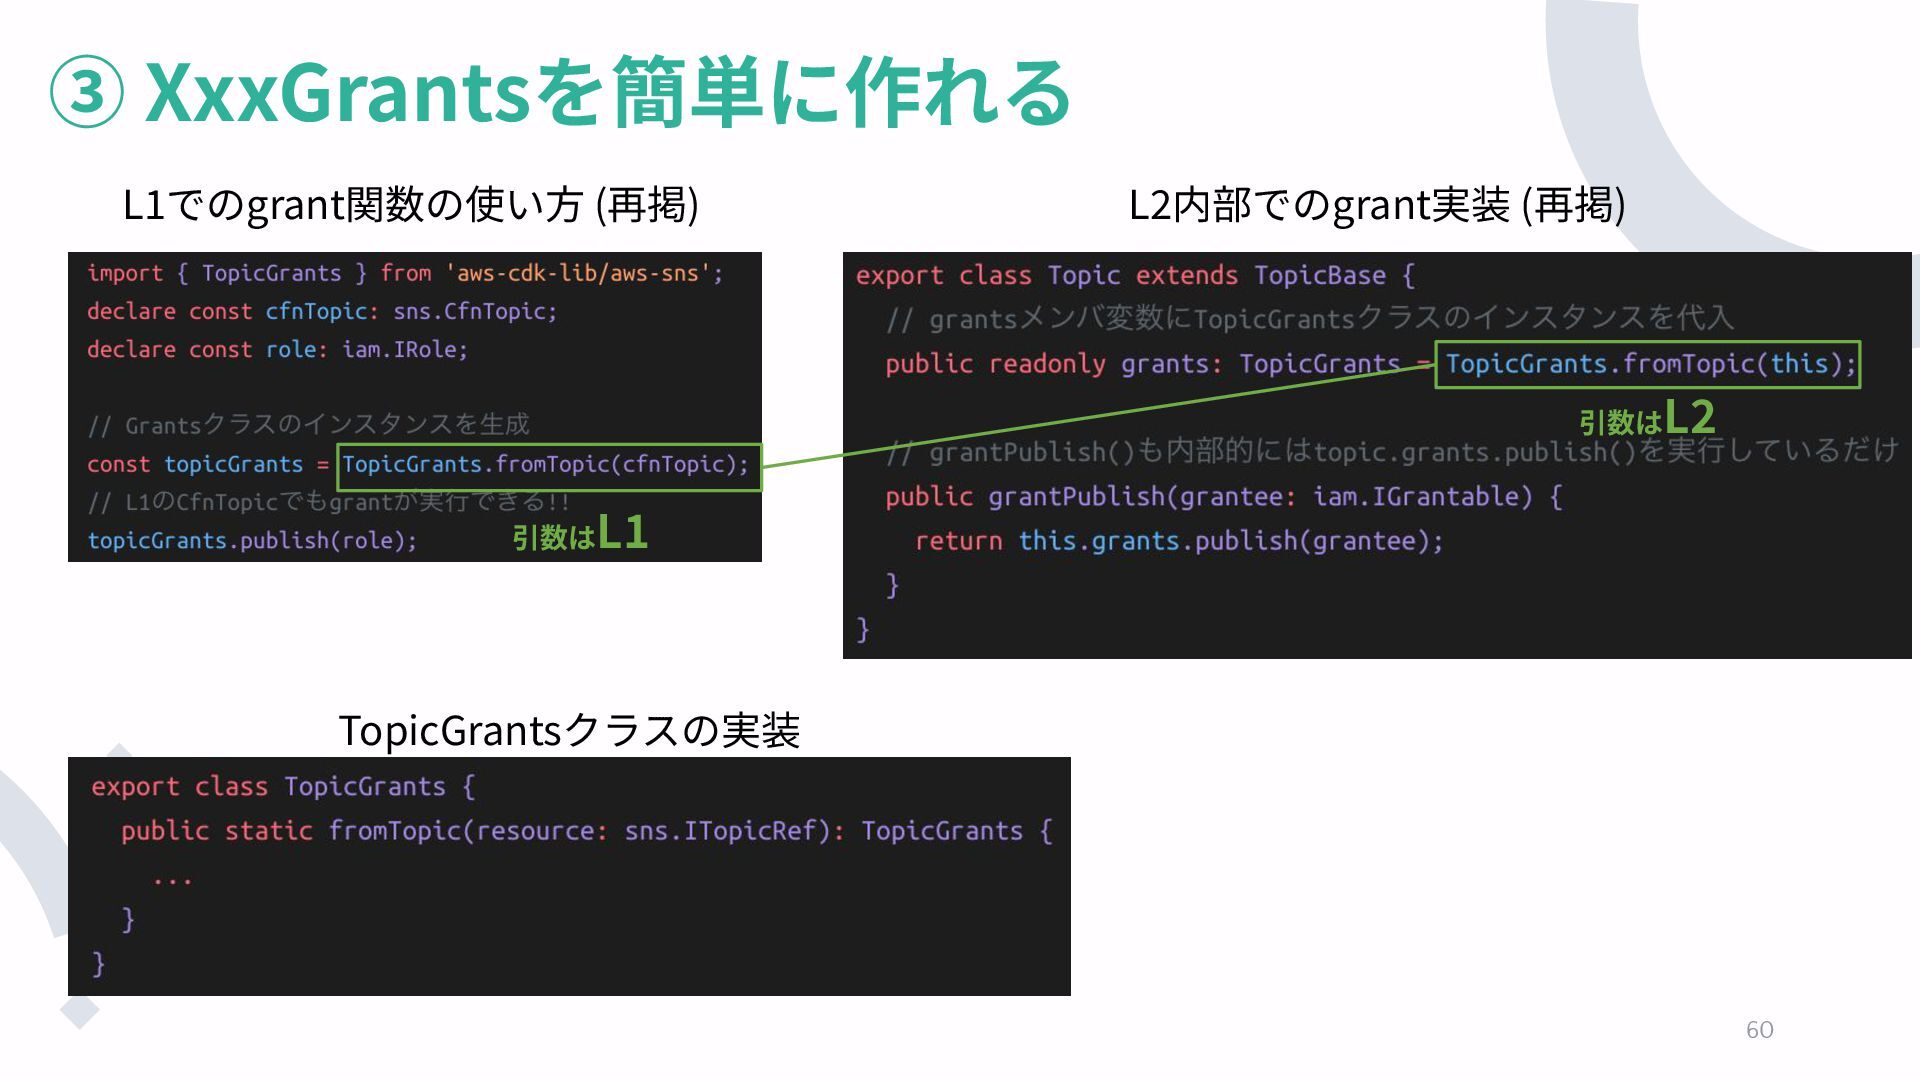1920x1080 pixels.
Task: Click heading L1でのgrant関数の使い方 (再掲)
Action: click(x=410, y=205)
